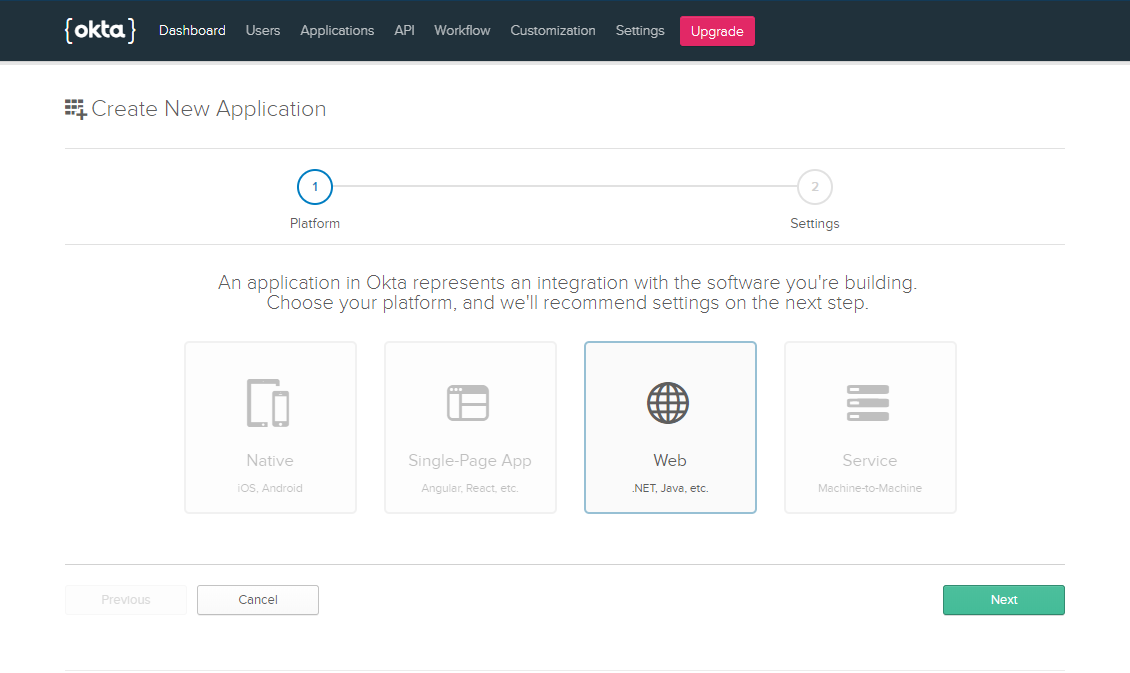Click the 'Angular, React, etc.' subtitle
Image resolution: width=1130 pixels, height=673 pixels.
470,488
